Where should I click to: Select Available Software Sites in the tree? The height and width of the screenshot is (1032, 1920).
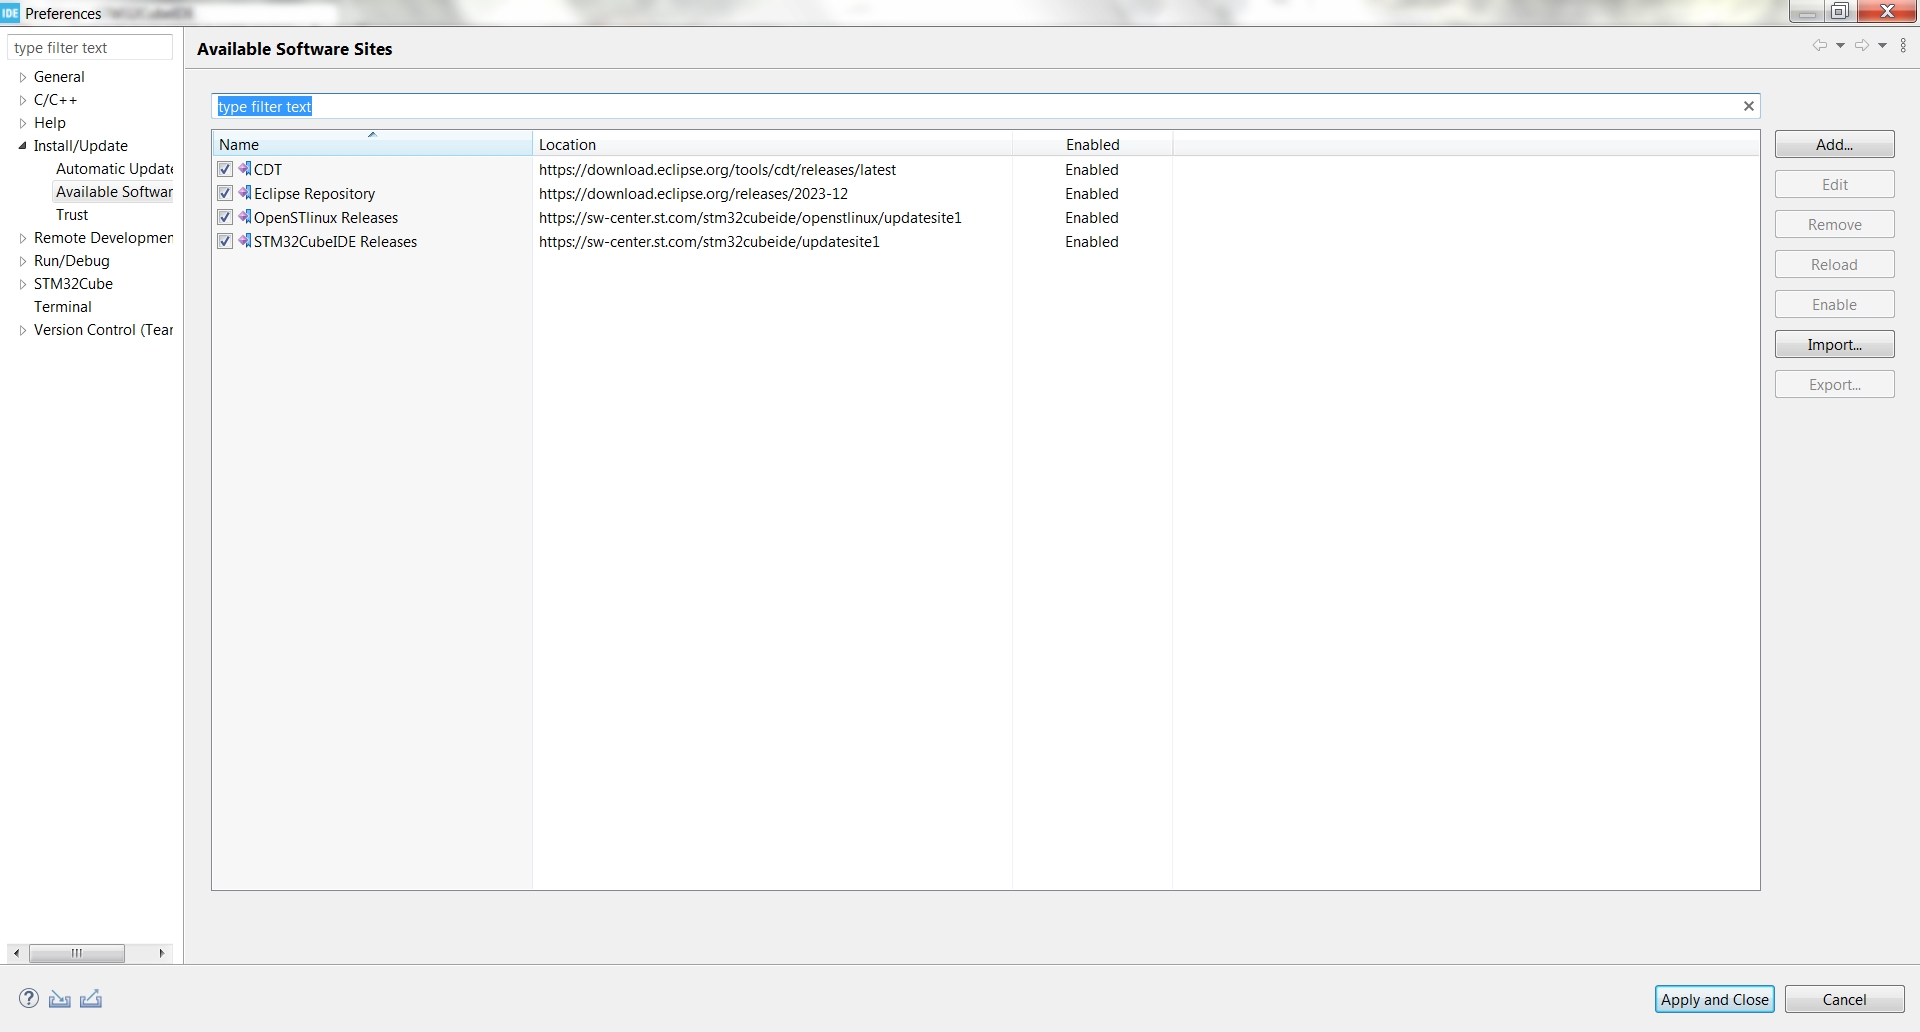click(x=114, y=192)
